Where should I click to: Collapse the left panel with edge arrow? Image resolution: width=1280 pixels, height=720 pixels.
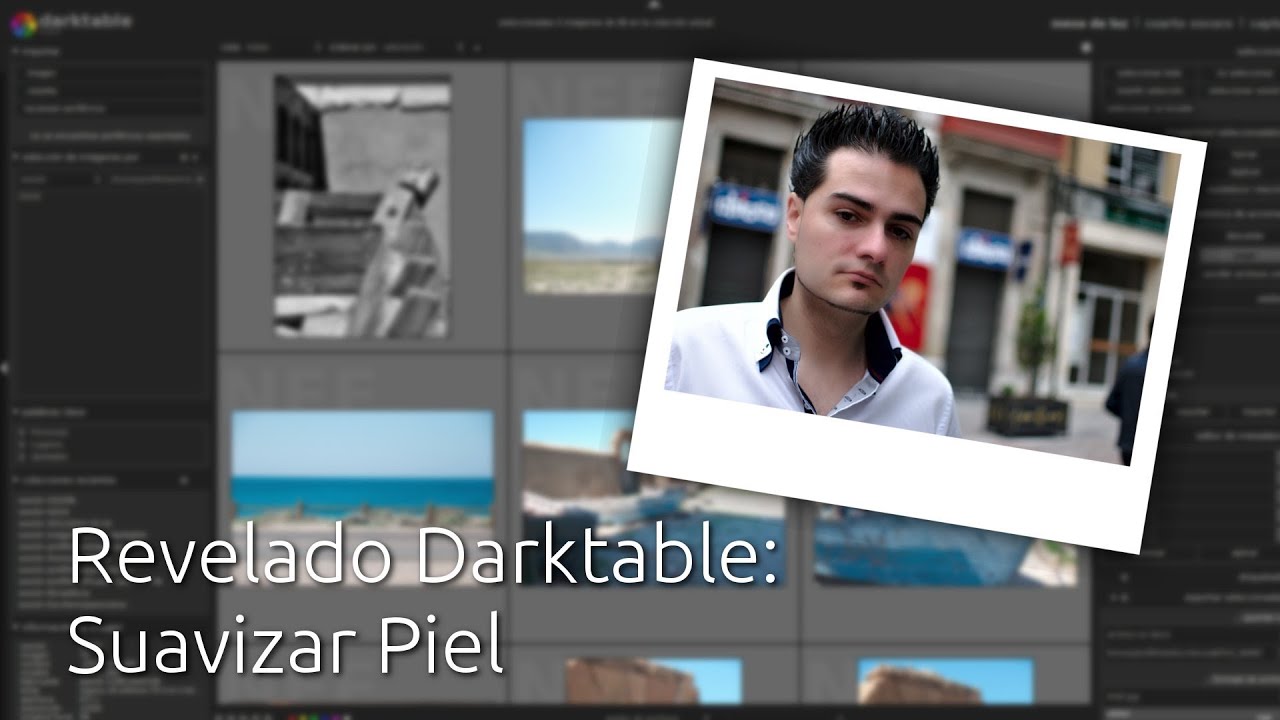click(4, 369)
